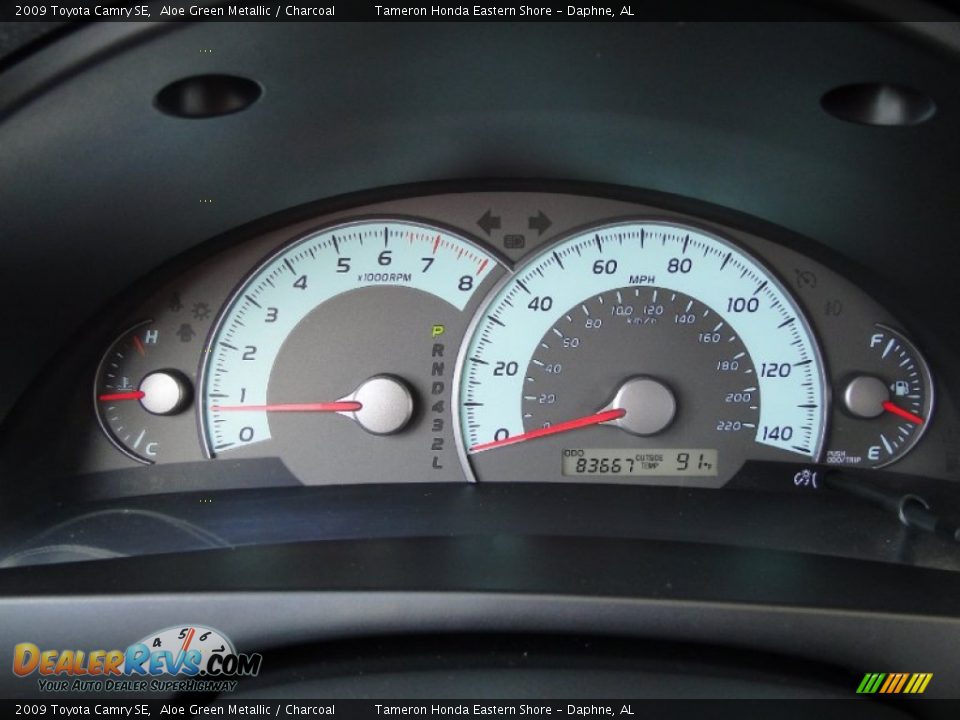960x720 pixels.
Task: Click the fuel gauge red needle
Action: coord(902,412)
